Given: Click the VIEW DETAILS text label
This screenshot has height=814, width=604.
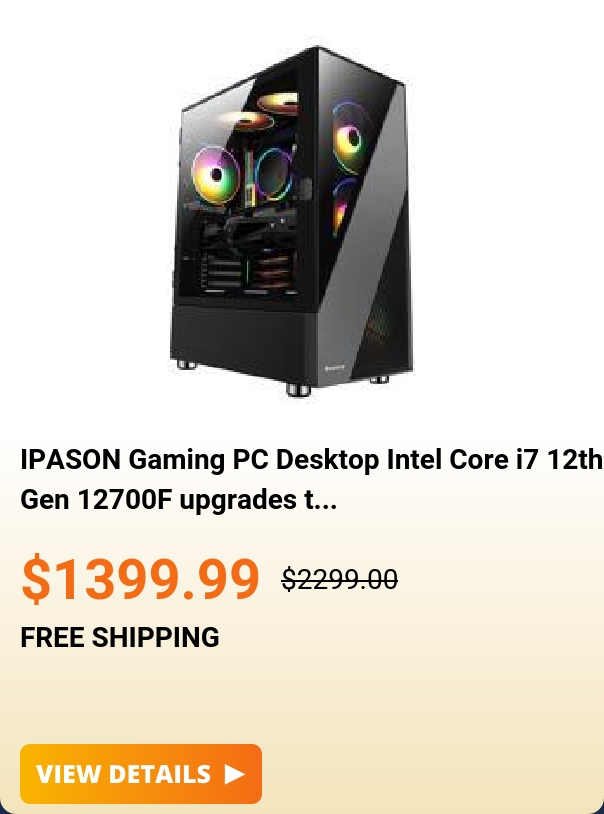Looking at the screenshot, I should click(x=124, y=774).
